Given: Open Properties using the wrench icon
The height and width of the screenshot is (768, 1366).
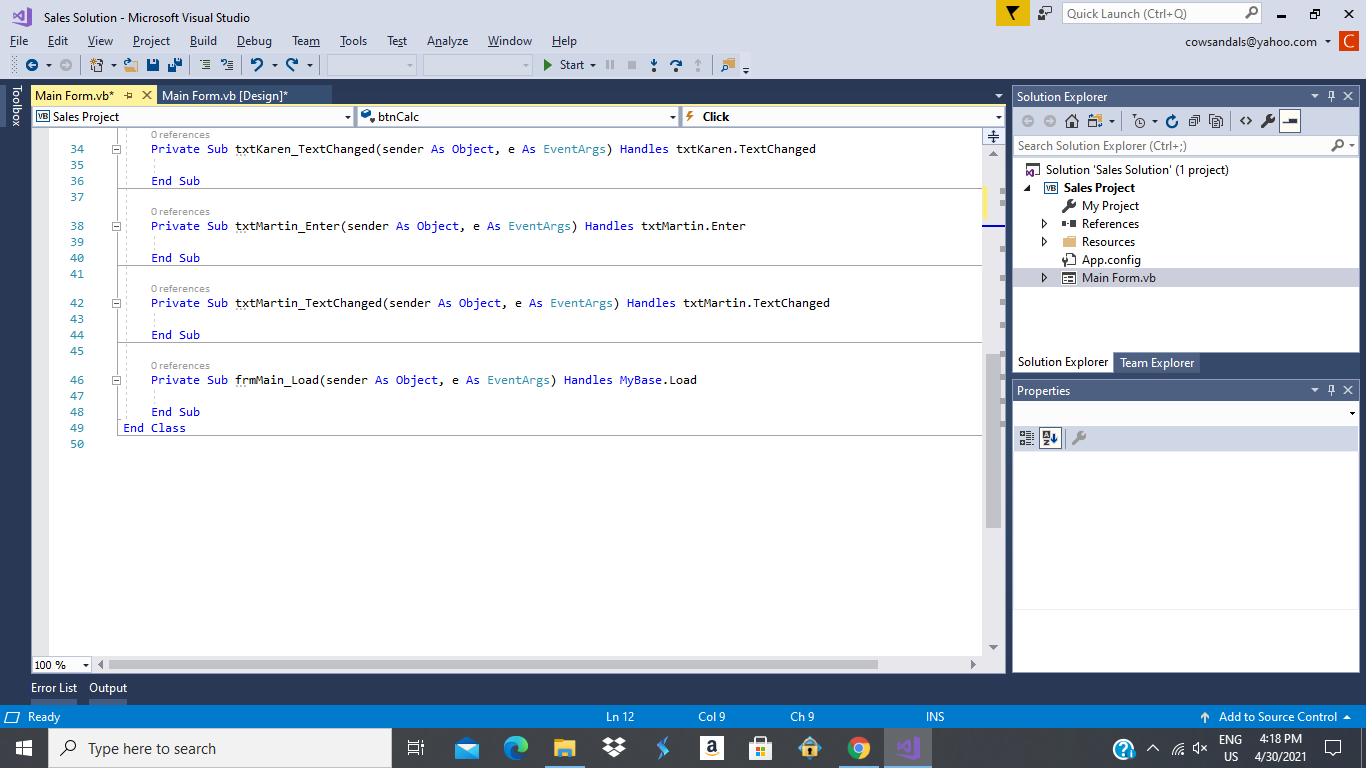Looking at the screenshot, I should click(1267, 121).
